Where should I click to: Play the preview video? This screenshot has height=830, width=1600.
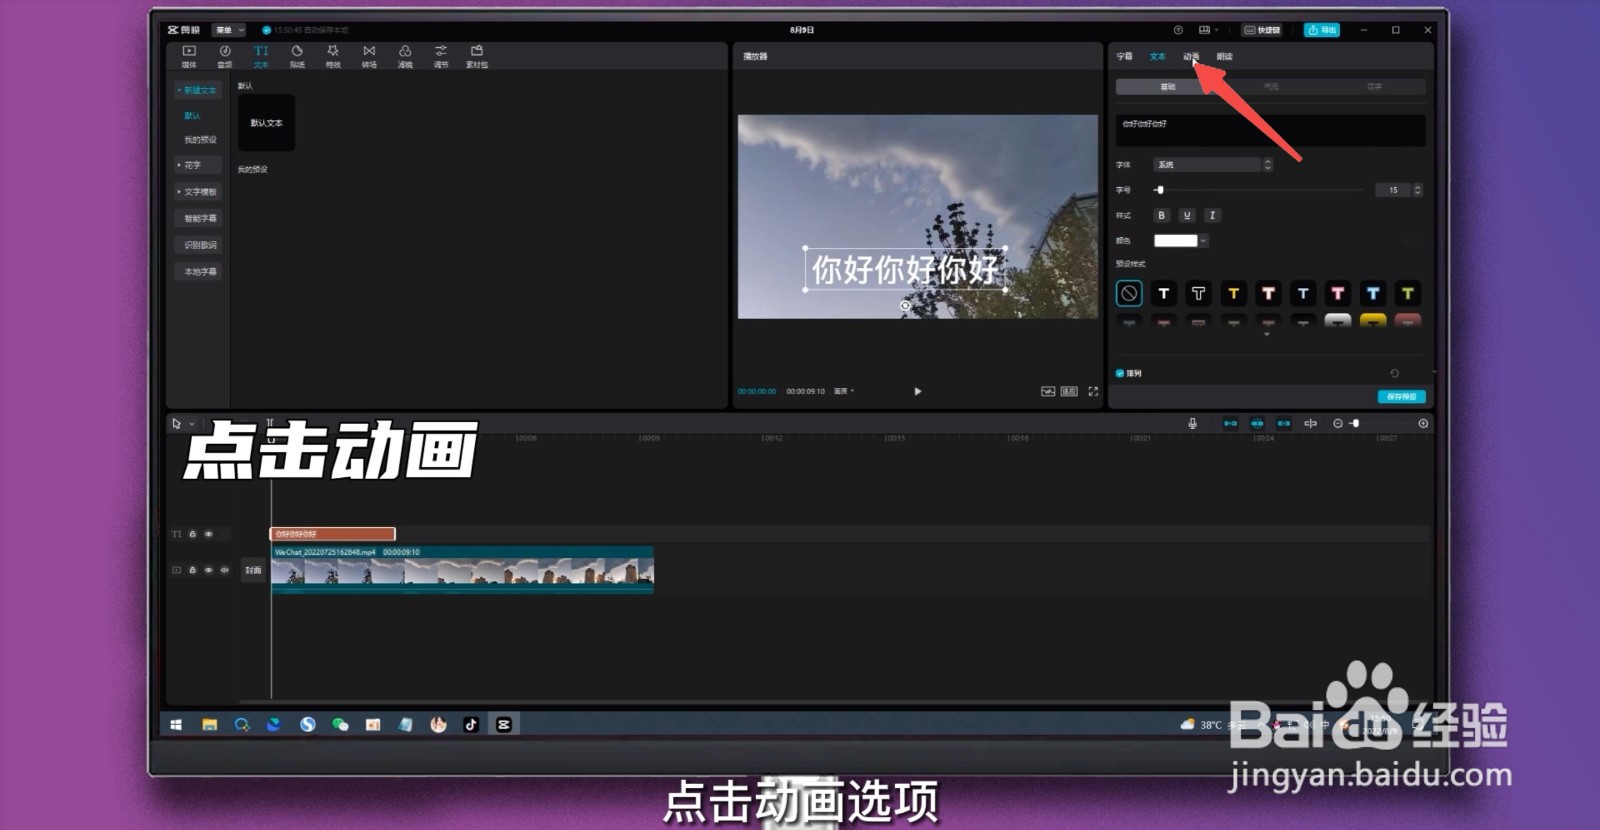tap(917, 391)
